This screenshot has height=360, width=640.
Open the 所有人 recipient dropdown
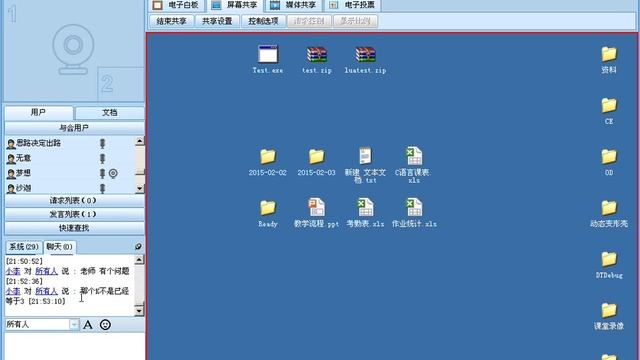[74, 324]
